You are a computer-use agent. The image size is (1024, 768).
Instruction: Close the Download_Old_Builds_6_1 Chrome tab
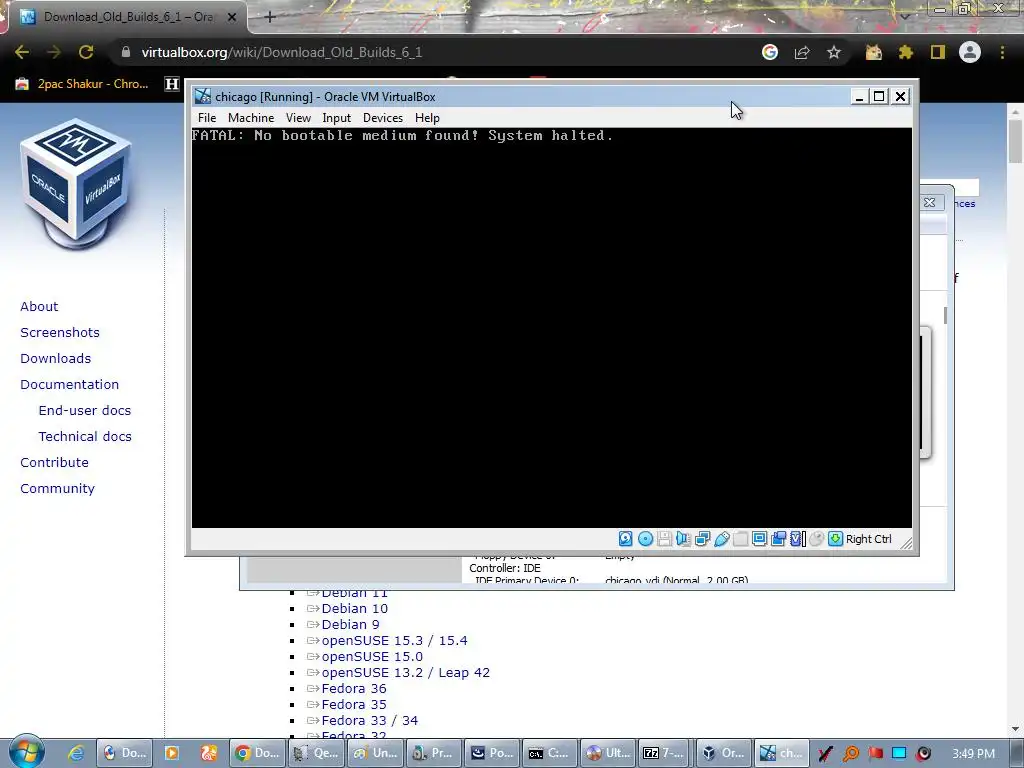pos(232,17)
